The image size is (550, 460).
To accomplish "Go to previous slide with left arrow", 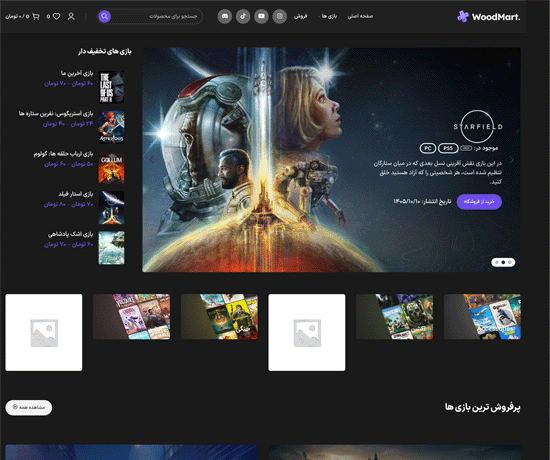I will tap(152, 160).
